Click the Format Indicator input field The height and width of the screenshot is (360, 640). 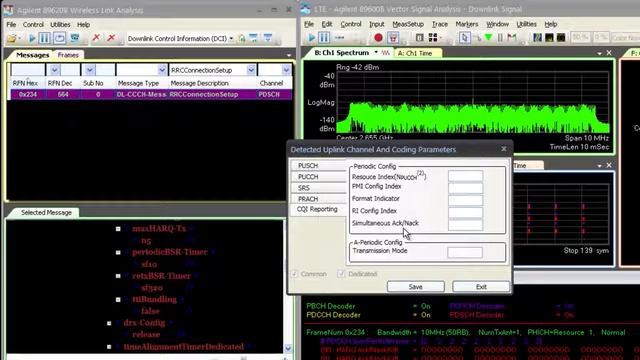465,200
